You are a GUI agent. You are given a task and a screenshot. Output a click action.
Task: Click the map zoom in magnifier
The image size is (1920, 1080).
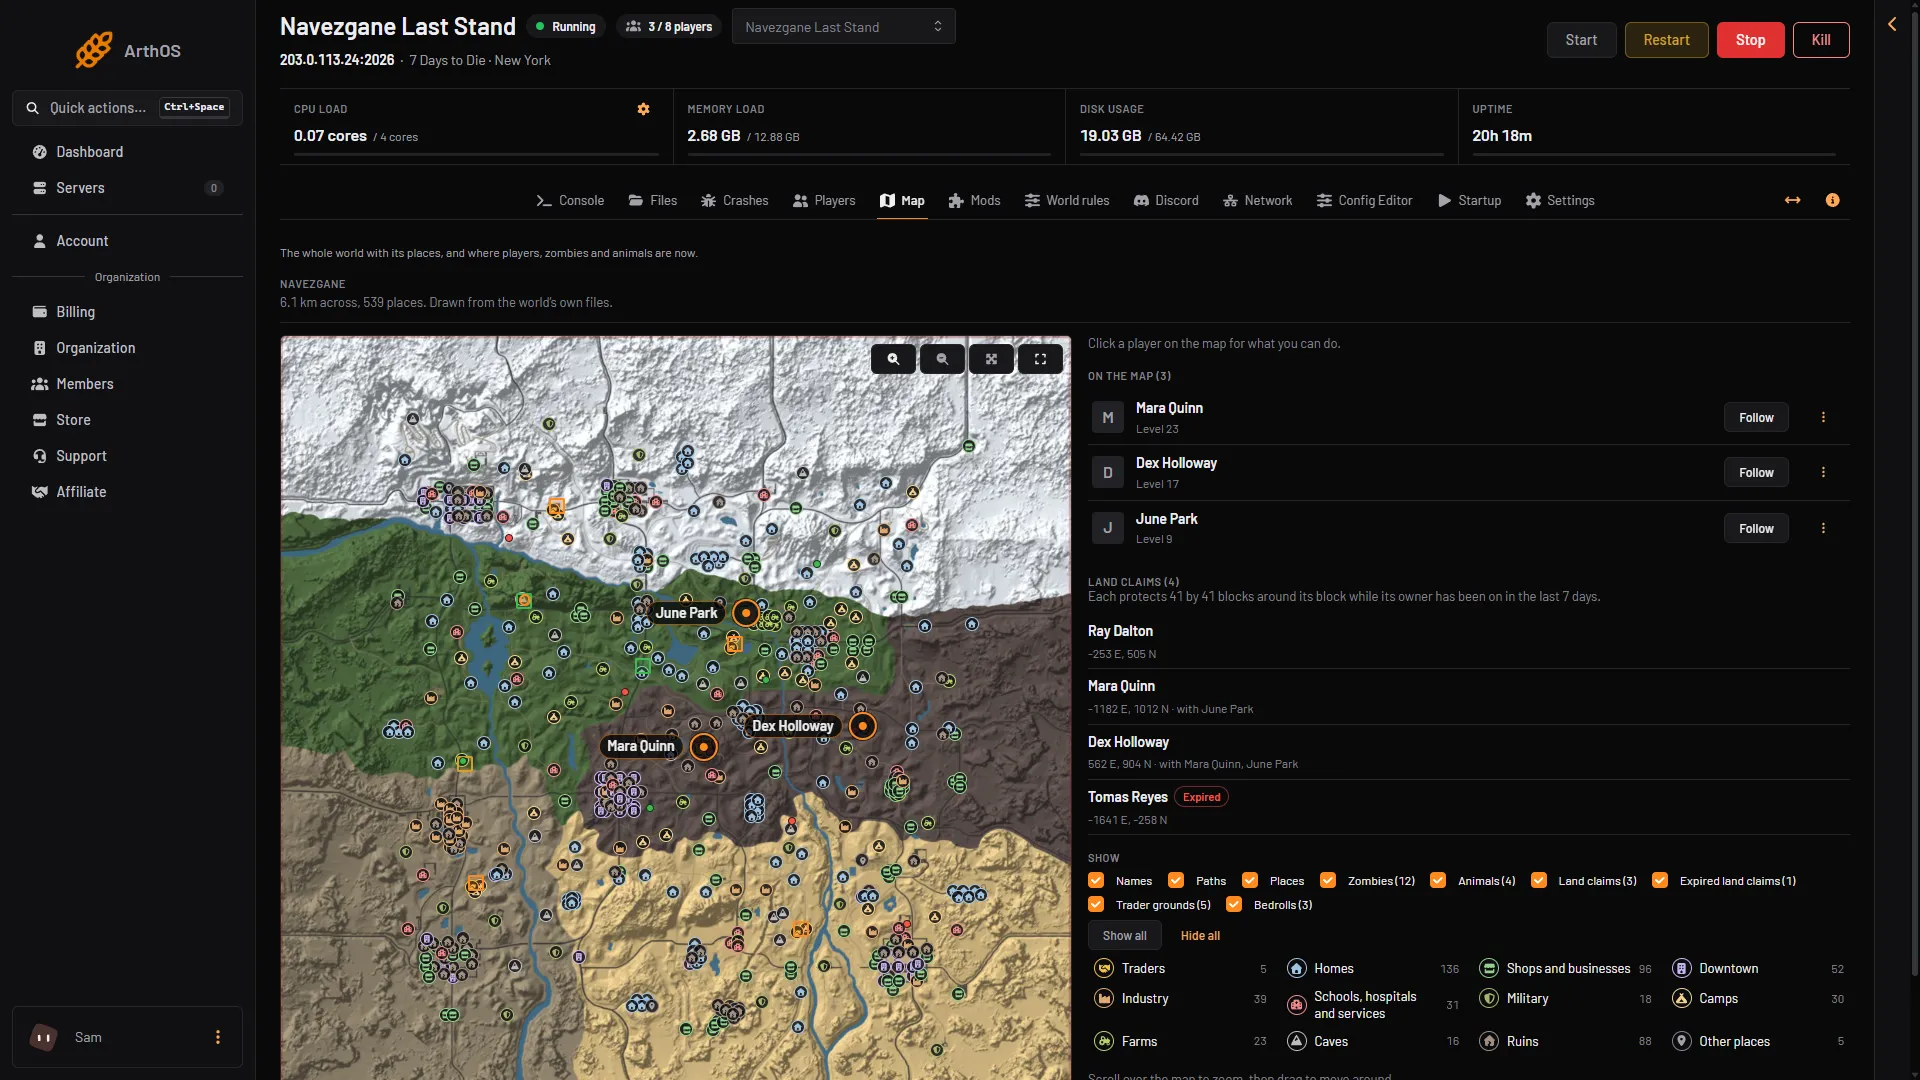(893, 358)
